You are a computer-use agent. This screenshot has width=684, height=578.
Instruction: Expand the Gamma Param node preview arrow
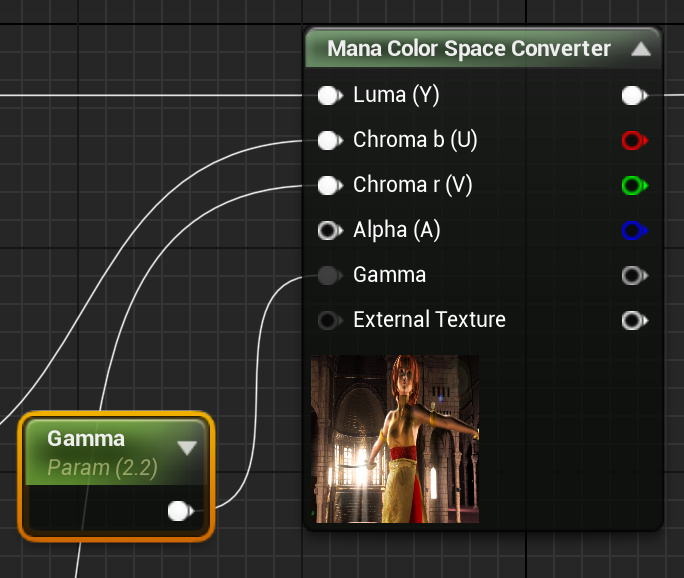(187, 448)
